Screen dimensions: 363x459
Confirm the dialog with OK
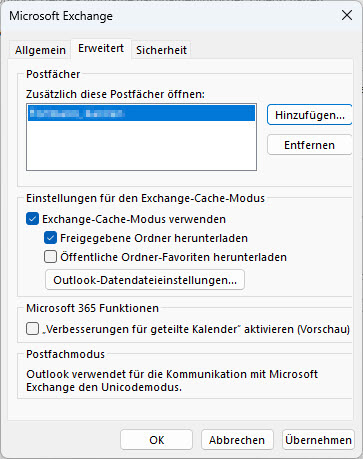pos(156,440)
